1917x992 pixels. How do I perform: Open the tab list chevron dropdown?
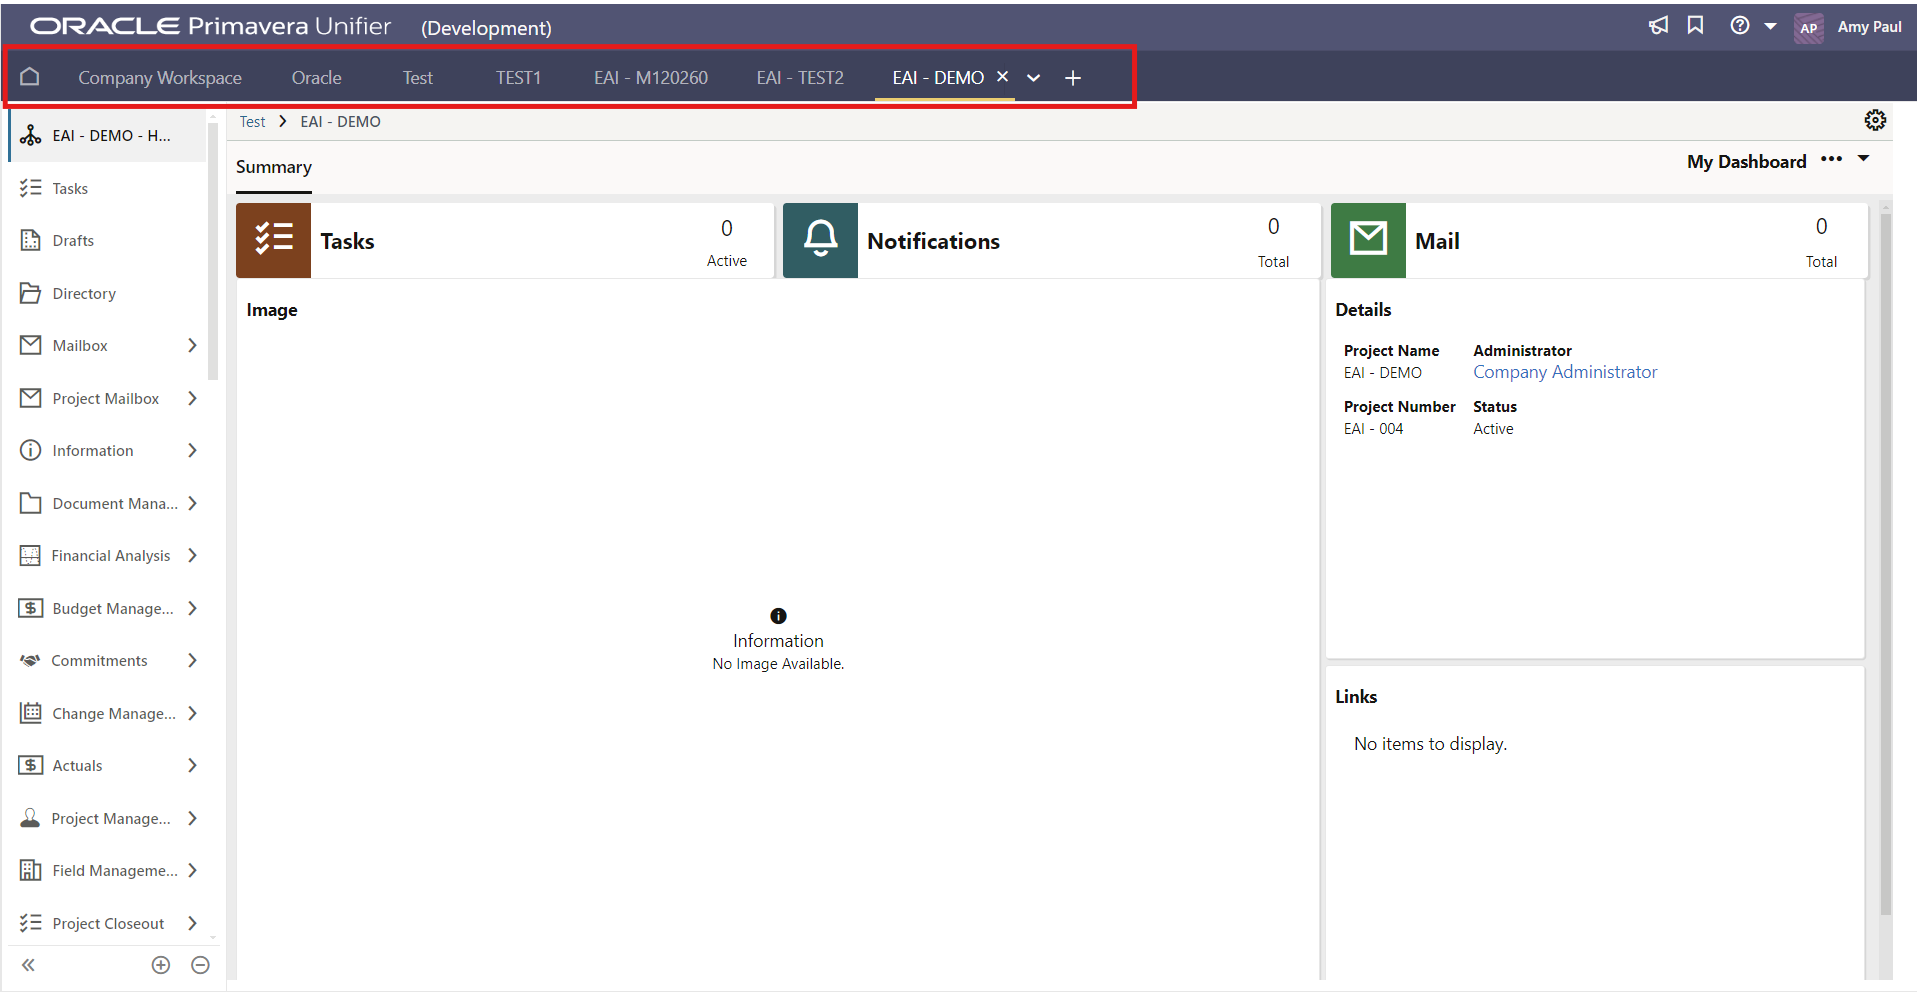point(1034,78)
